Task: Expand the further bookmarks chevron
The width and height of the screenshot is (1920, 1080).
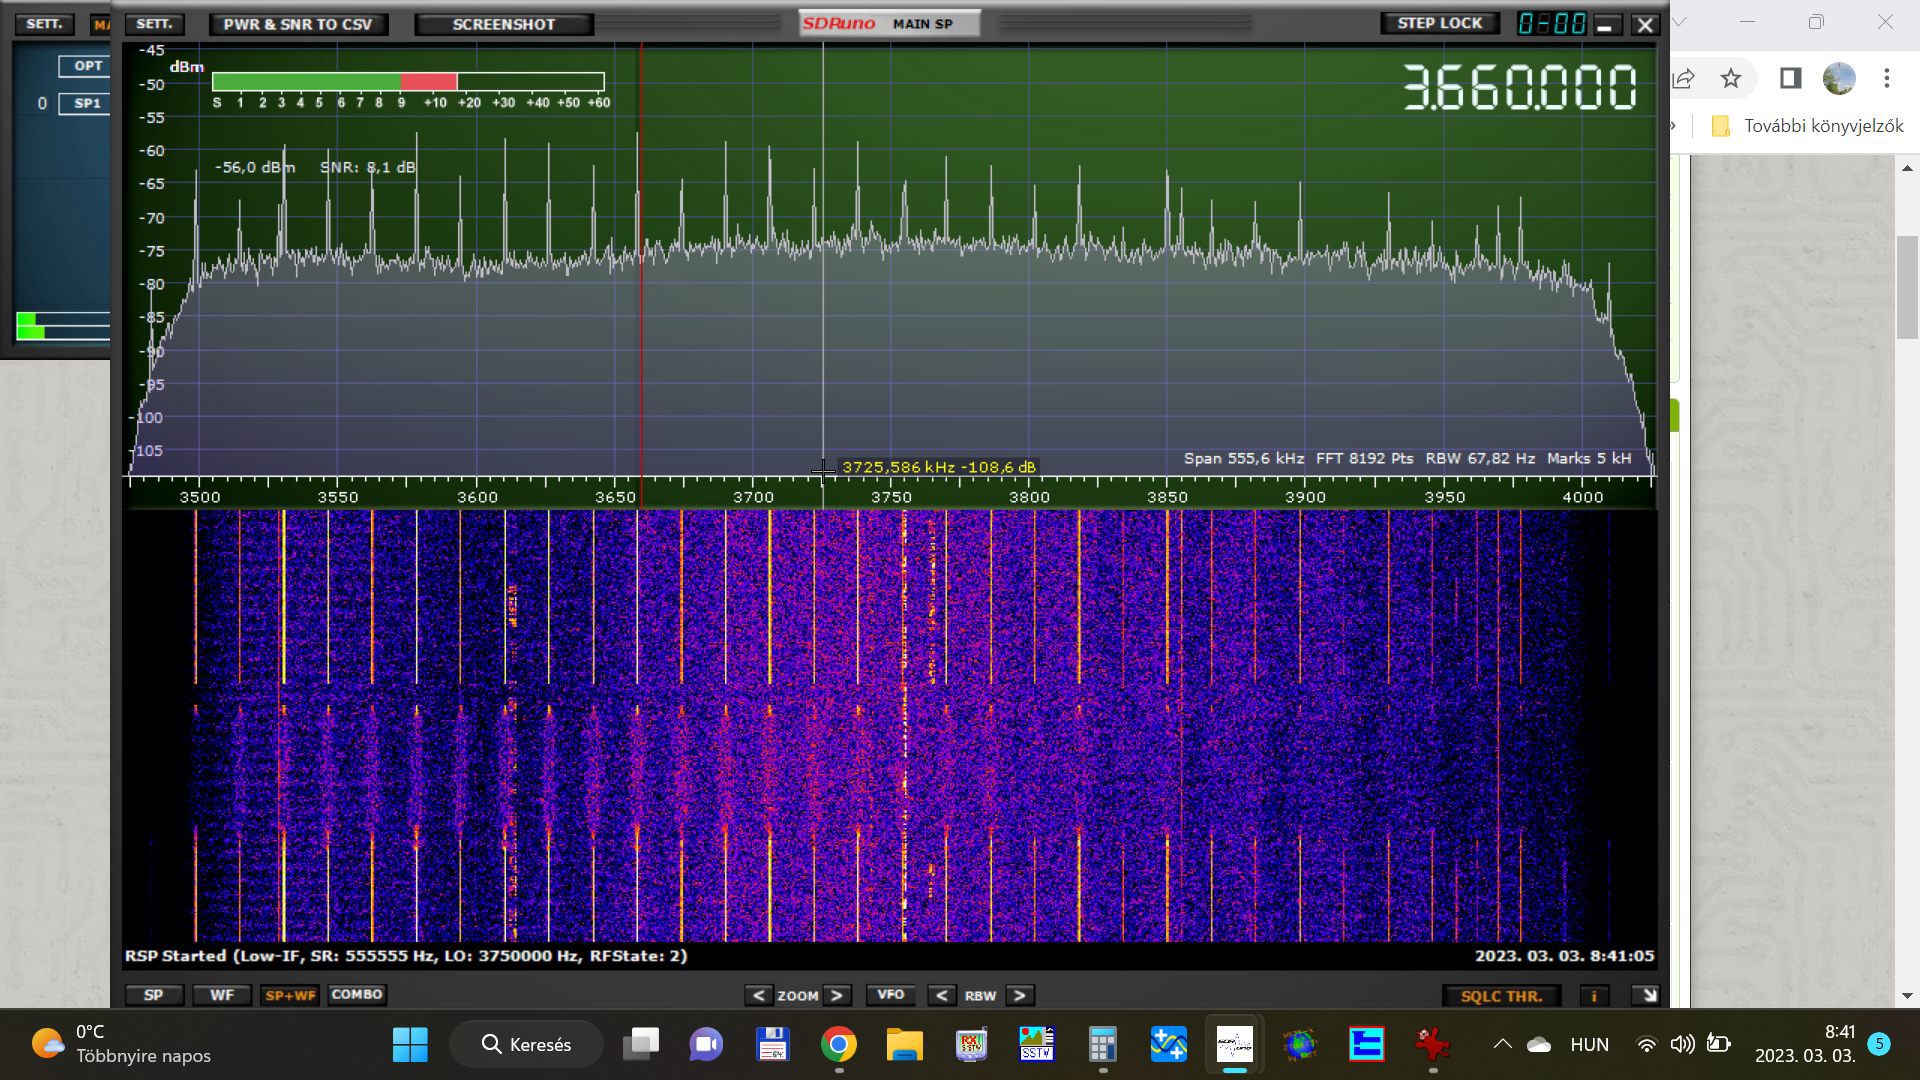Action: pos(1674,126)
